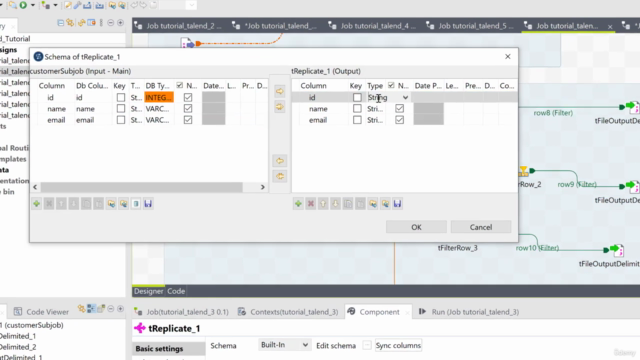The height and width of the screenshot is (360, 640).
Task: Click the tReplicate_1 pink component icon
Action: pos(140,328)
